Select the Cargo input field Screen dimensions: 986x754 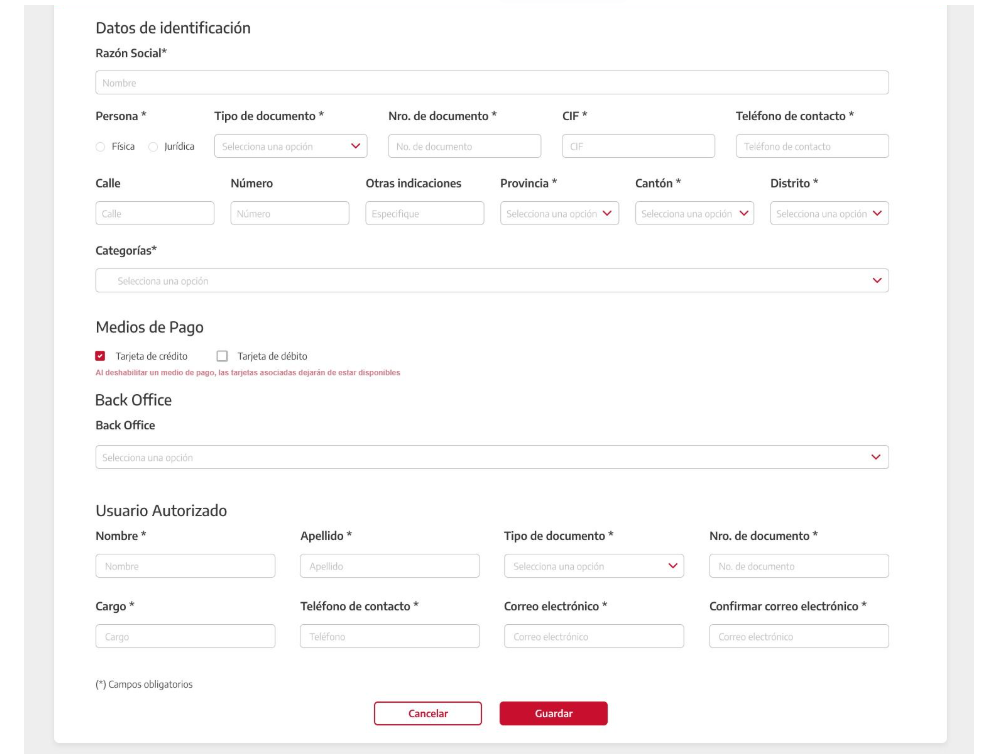[185, 636]
